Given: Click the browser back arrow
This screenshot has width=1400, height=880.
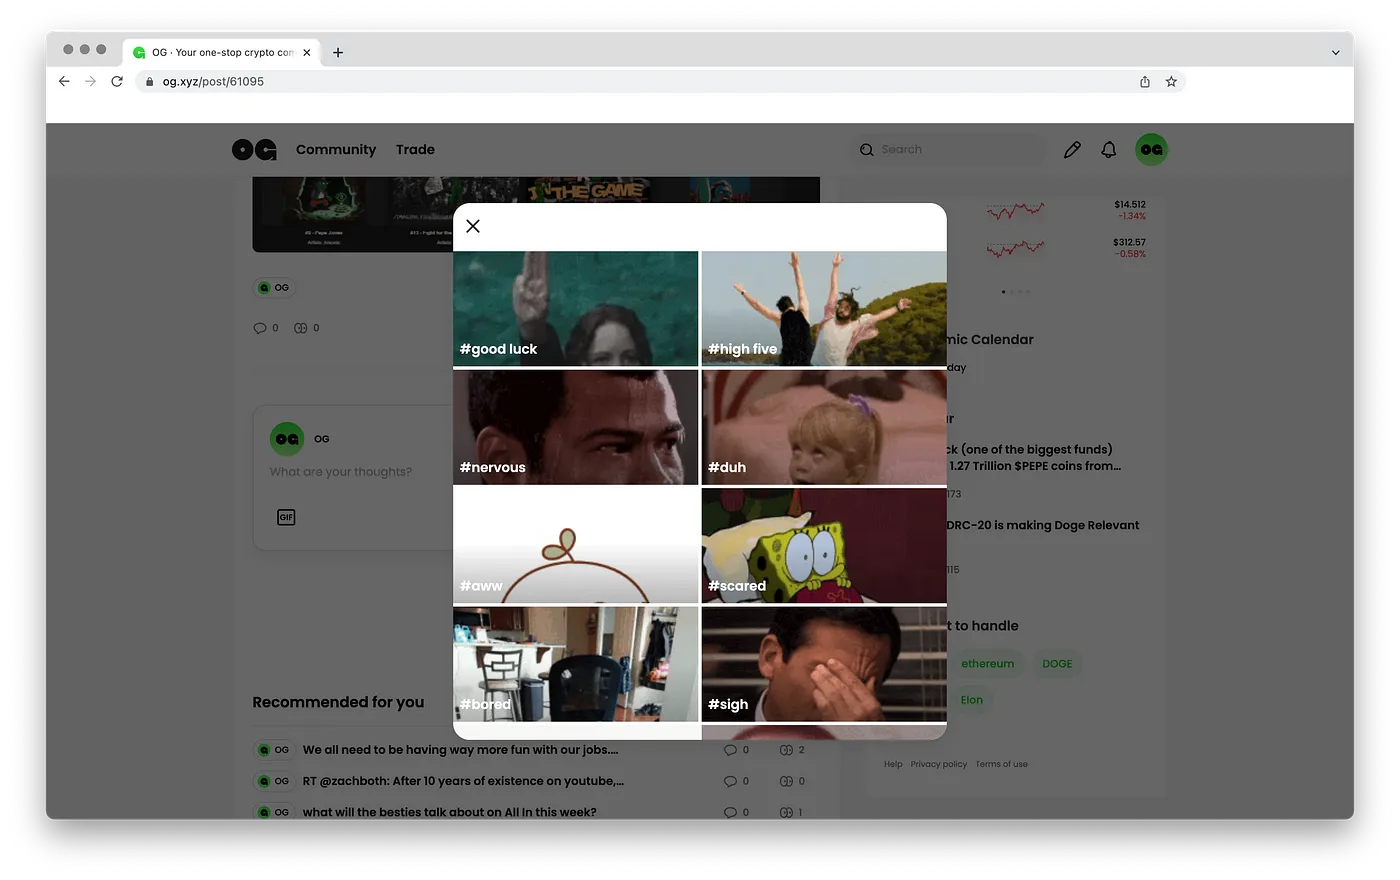Looking at the screenshot, I should point(64,82).
